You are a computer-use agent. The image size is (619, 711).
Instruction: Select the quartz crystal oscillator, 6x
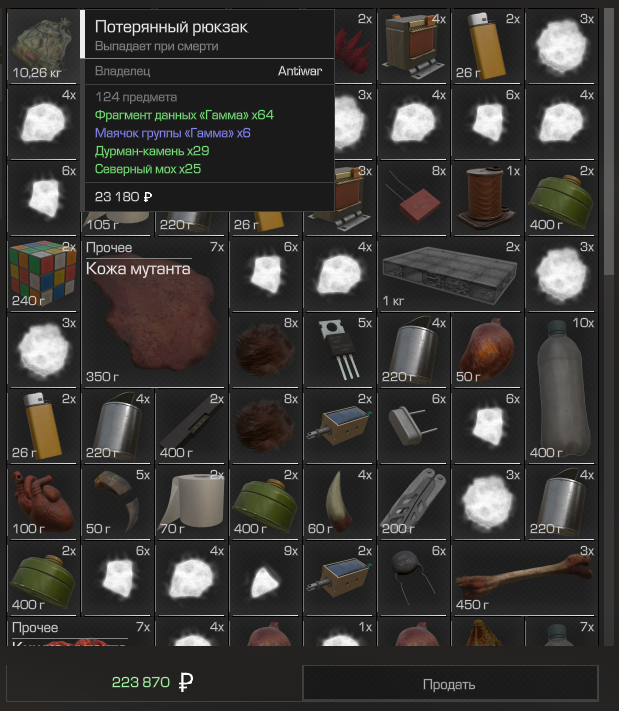(413, 426)
